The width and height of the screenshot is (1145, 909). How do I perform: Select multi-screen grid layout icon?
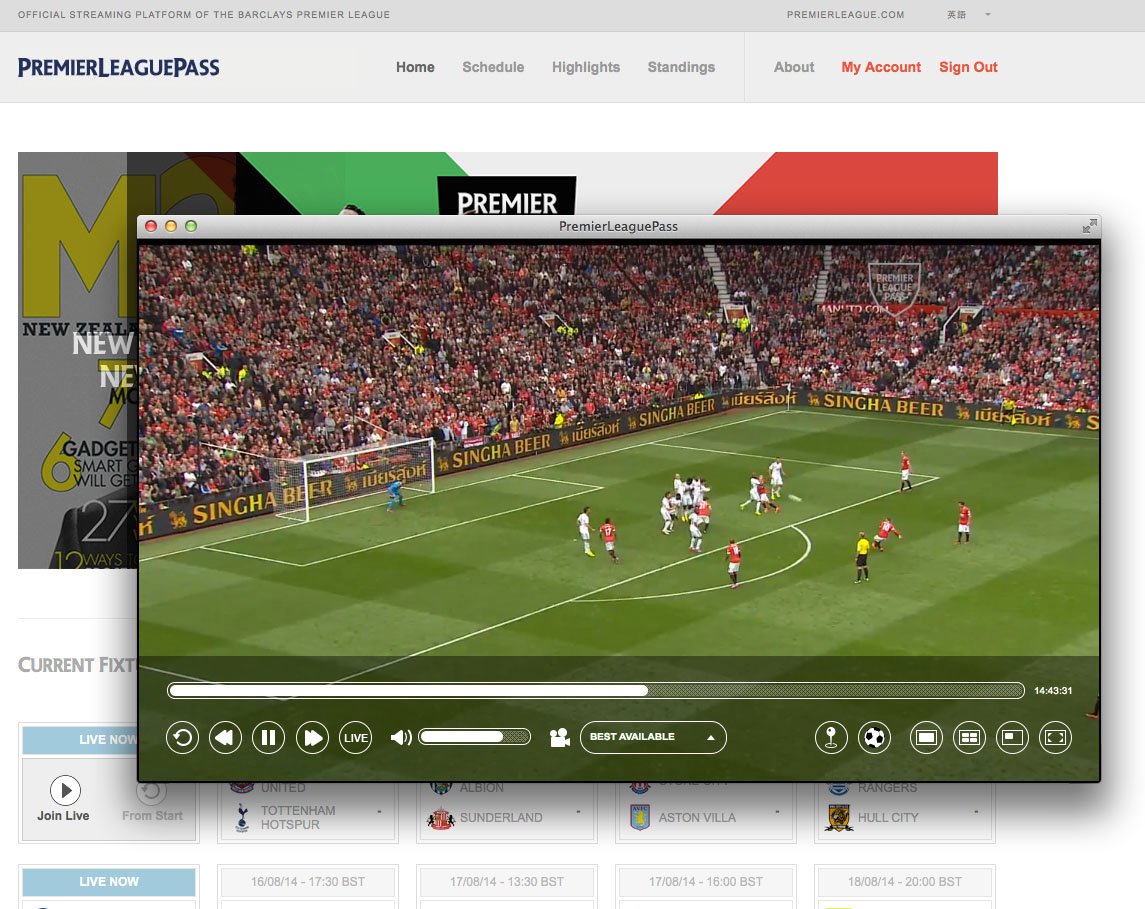tap(969, 737)
